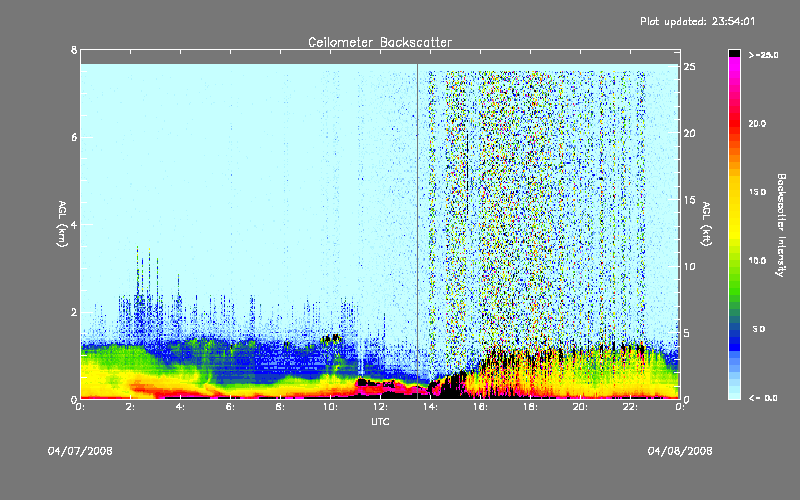Click the 8 km tick label on left axis
Image resolution: width=800 pixels, height=500 pixels.
point(74,50)
